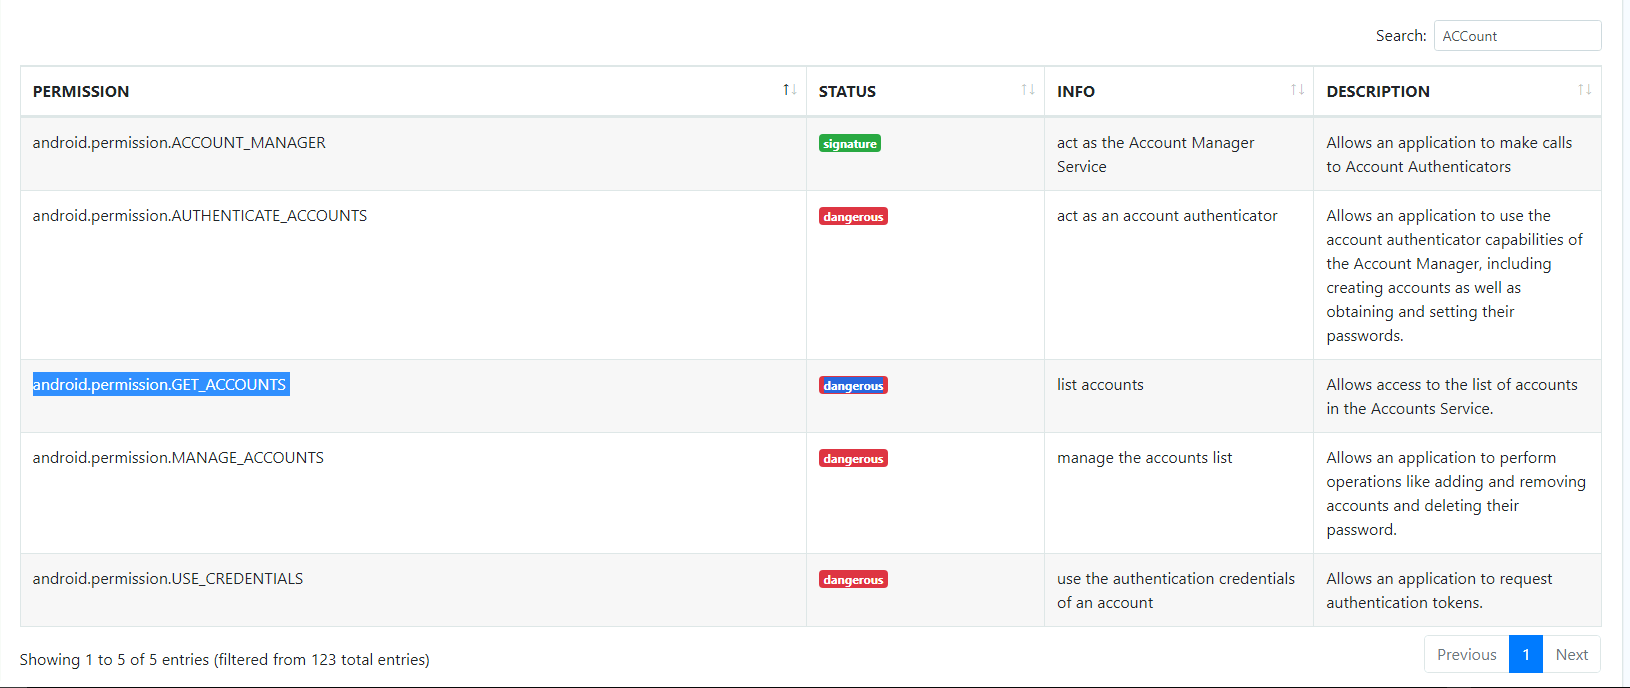The image size is (1630, 688).
Task: Click into the Search input field
Action: (1517, 36)
